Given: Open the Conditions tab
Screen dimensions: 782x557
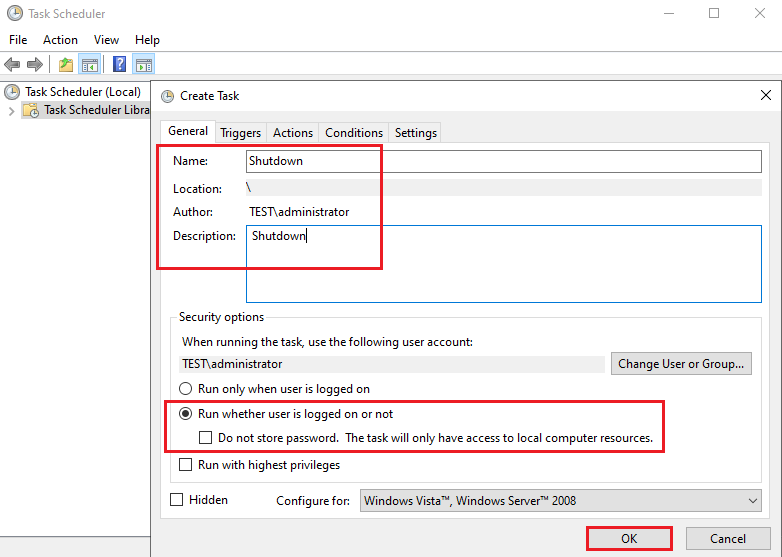Looking at the screenshot, I should 354,133.
